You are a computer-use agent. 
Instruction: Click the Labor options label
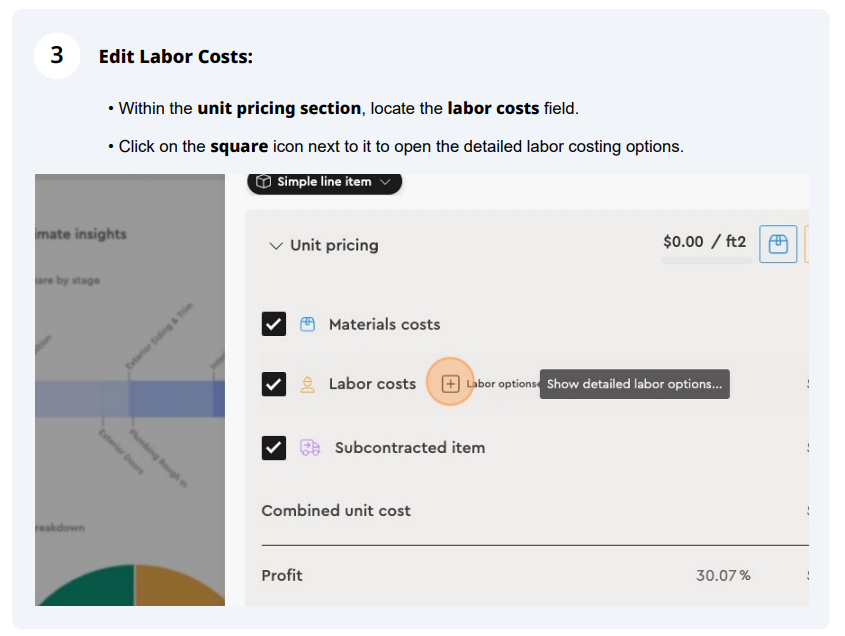[502, 384]
